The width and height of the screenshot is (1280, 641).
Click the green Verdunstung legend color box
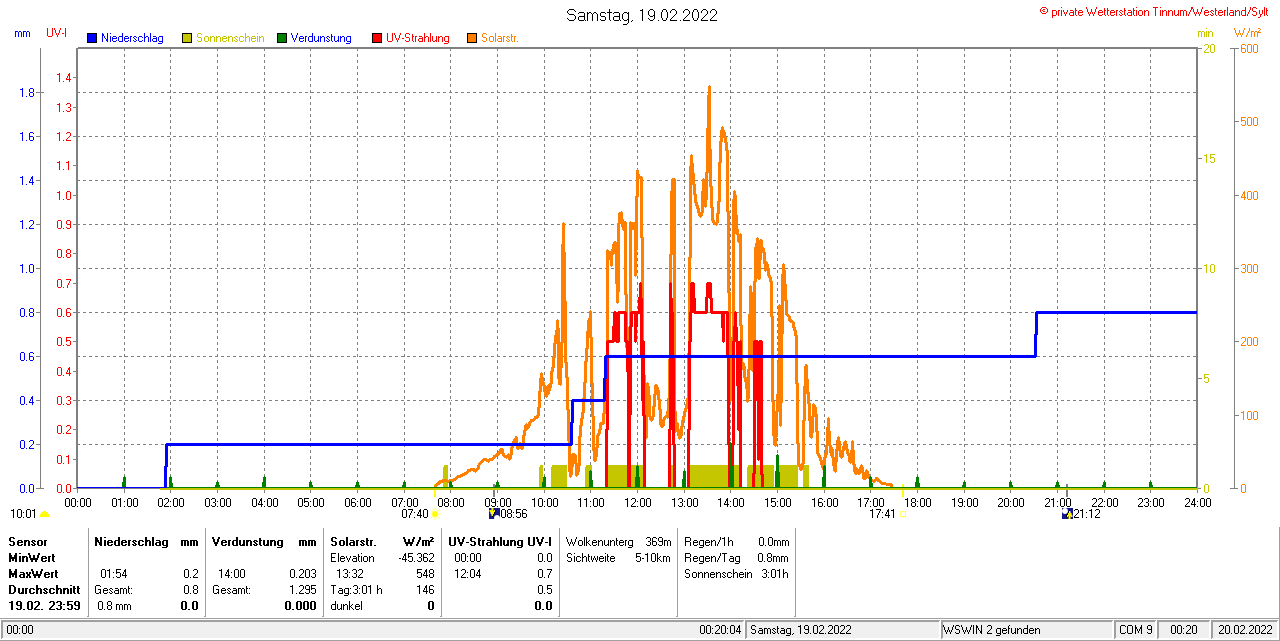[x=282, y=38]
